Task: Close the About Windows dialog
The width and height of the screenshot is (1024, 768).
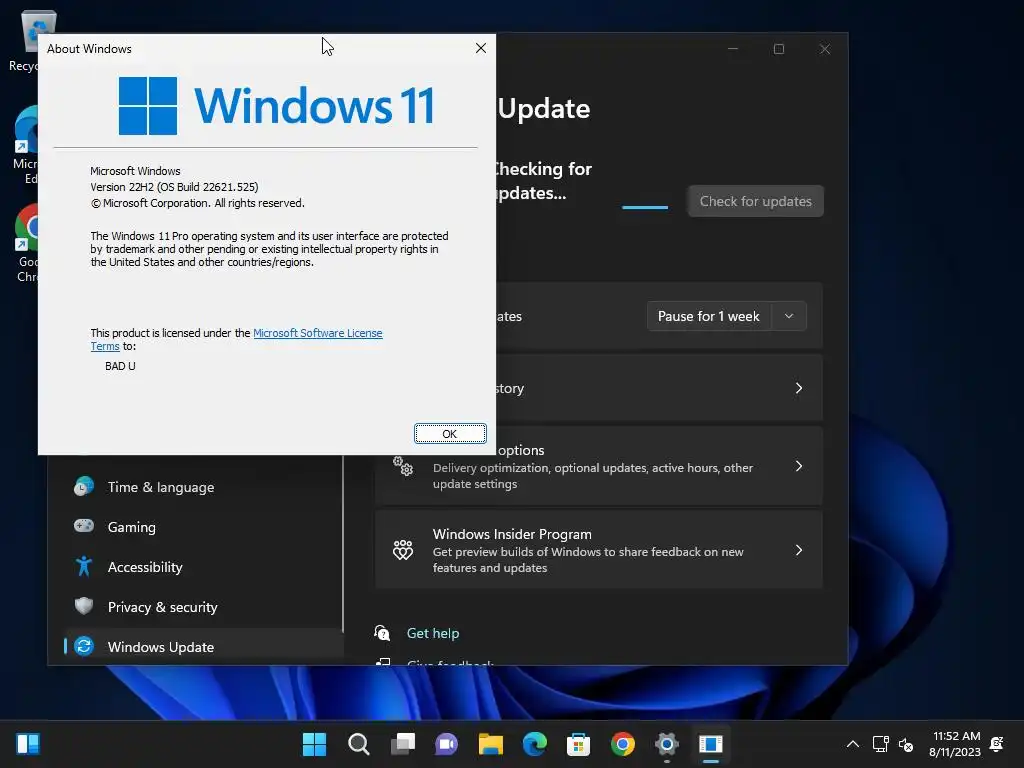Action: (x=481, y=48)
